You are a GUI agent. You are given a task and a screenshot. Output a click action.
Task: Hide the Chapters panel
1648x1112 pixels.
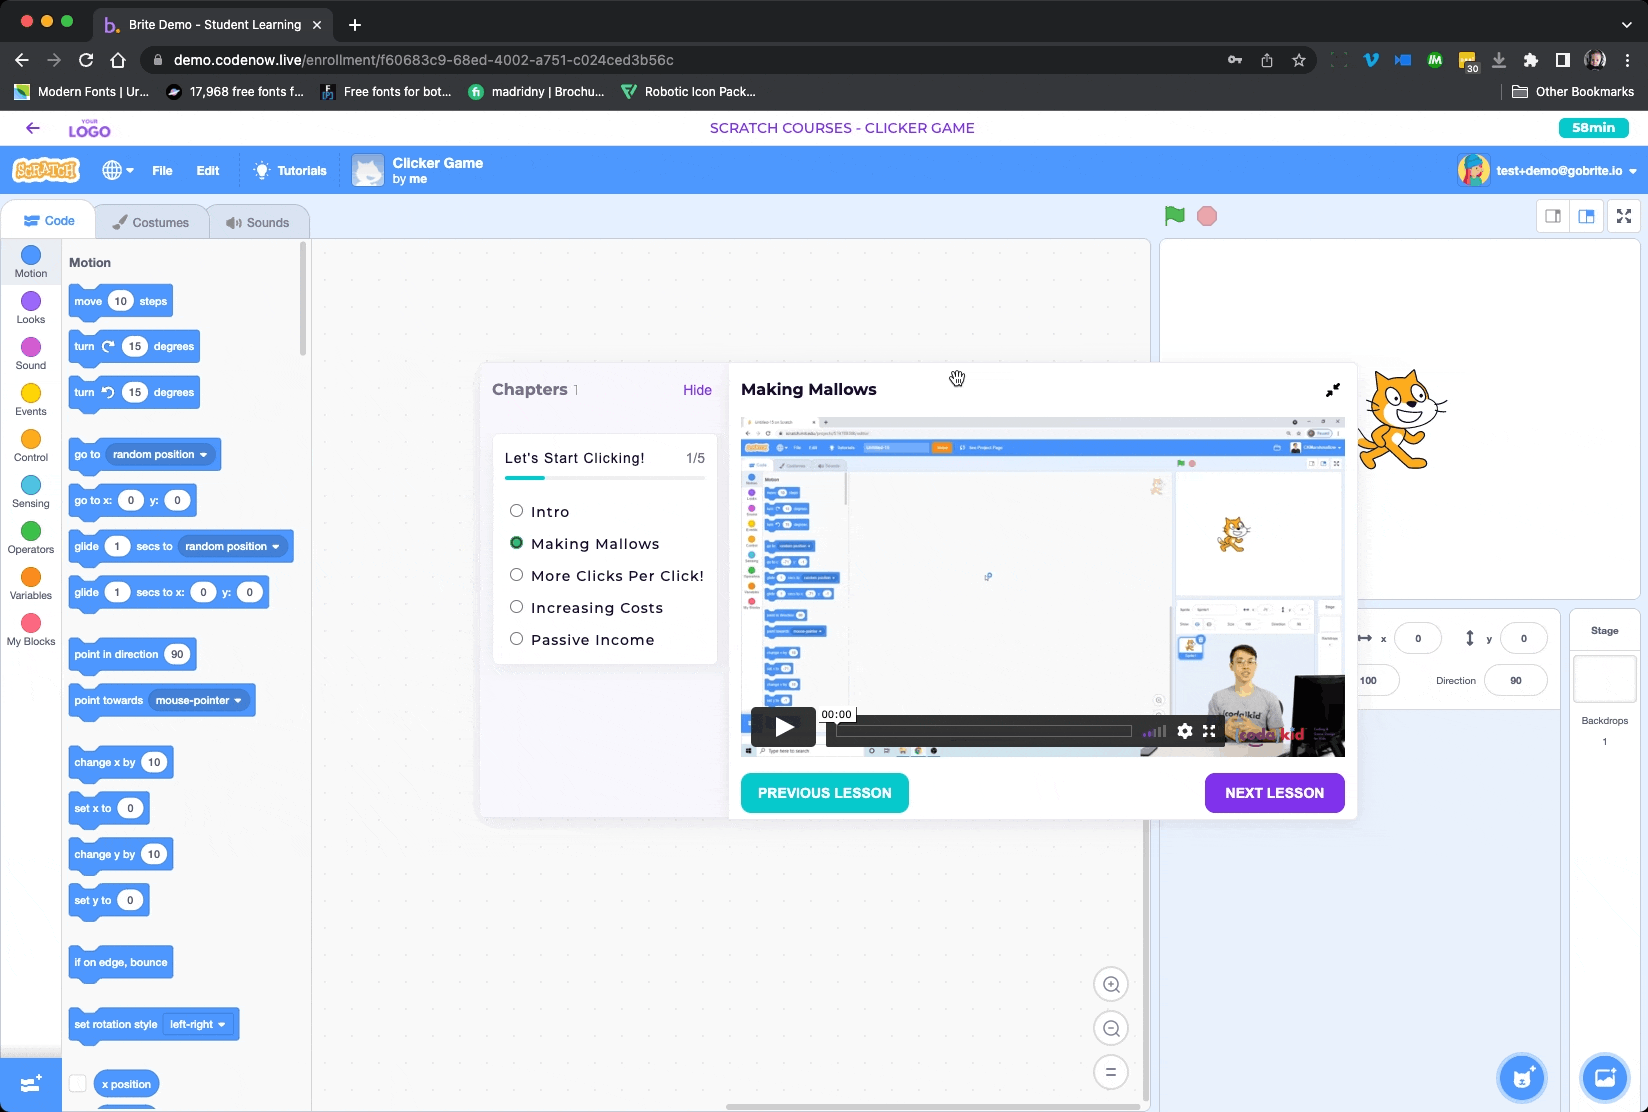pyautogui.click(x=697, y=390)
